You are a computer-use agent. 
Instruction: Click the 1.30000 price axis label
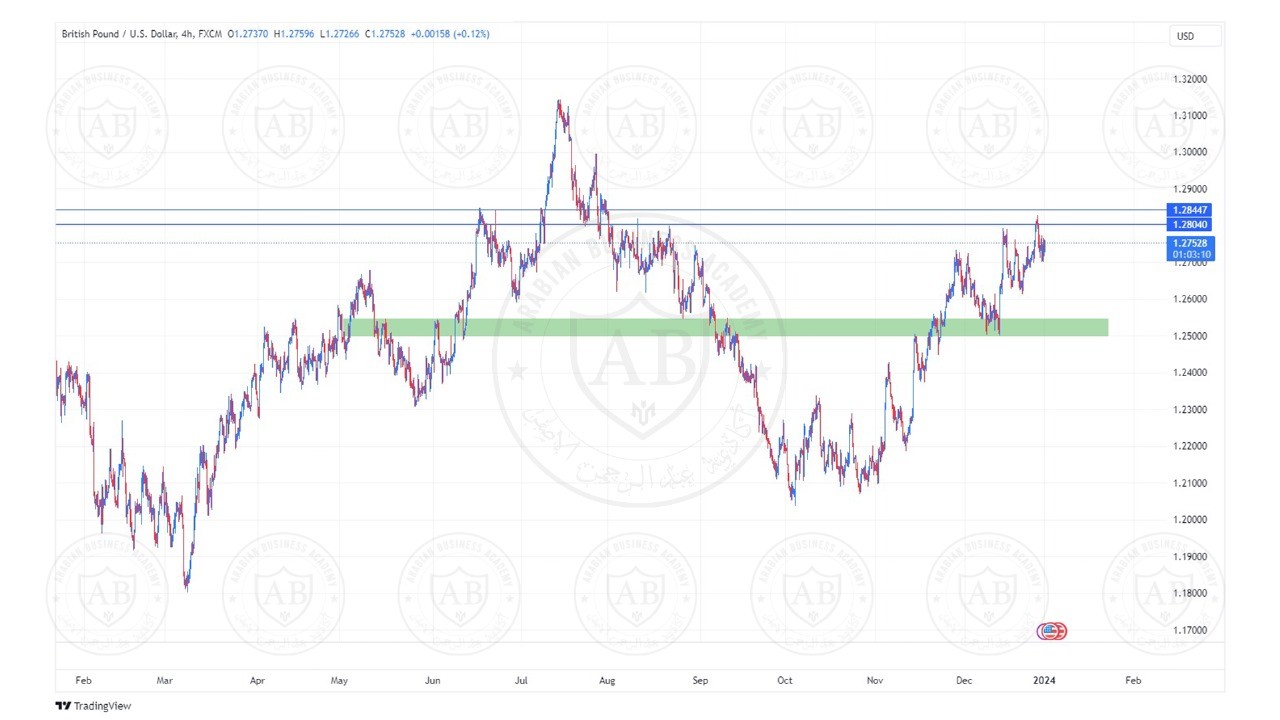tap(1189, 152)
